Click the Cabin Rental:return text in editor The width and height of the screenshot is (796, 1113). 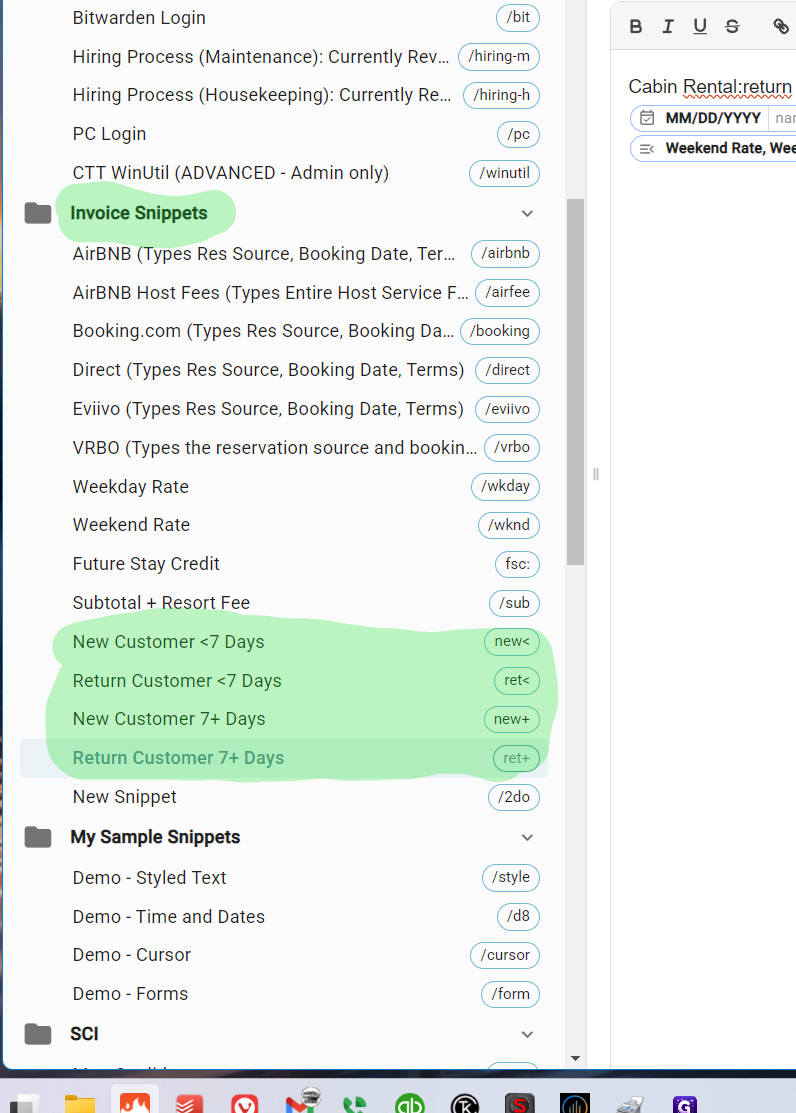pyautogui.click(x=710, y=87)
